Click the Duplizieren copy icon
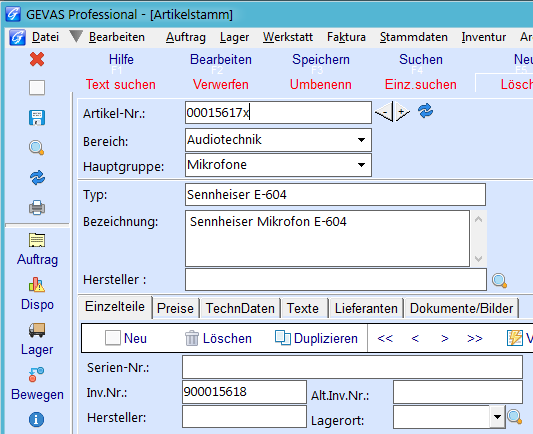Image resolution: width=533 pixels, height=434 pixels. click(283, 338)
